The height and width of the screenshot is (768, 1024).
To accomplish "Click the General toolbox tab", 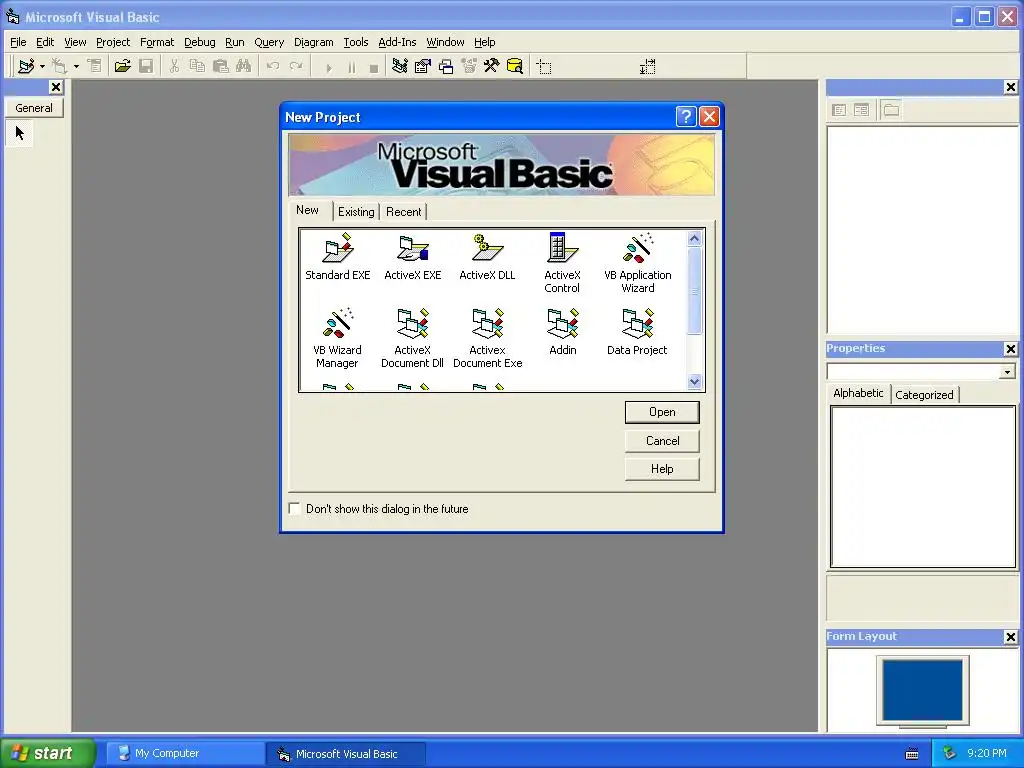I will tap(34, 108).
